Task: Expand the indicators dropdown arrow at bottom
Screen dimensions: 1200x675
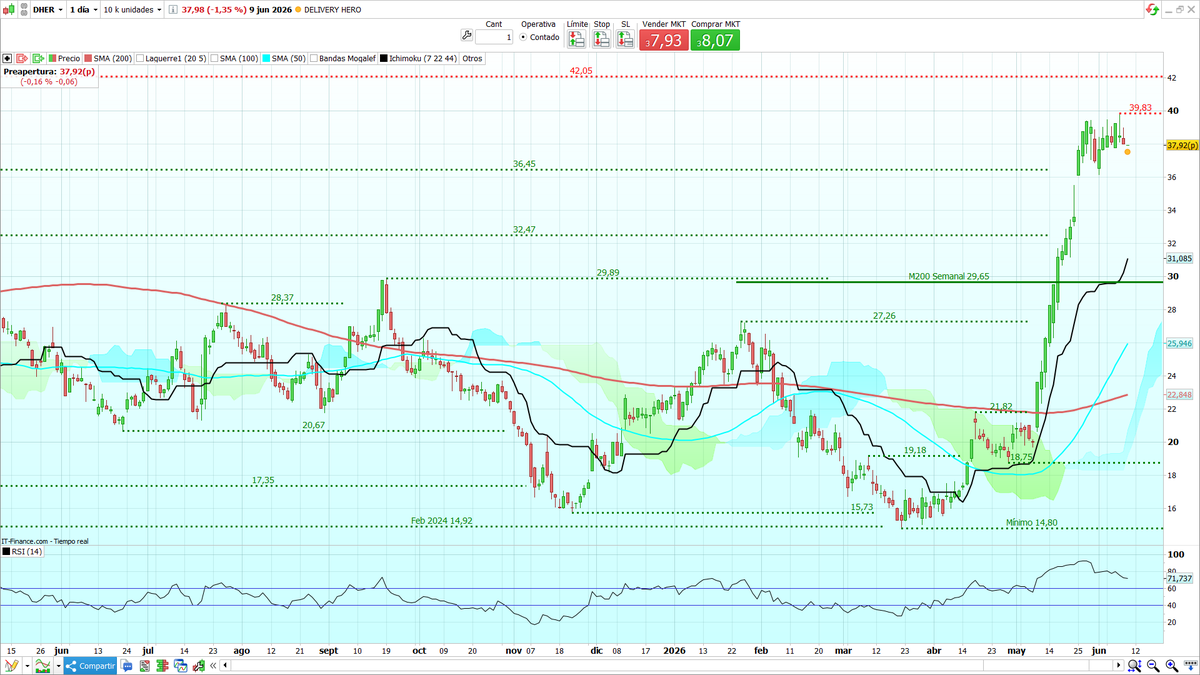Action: coord(59,665)
